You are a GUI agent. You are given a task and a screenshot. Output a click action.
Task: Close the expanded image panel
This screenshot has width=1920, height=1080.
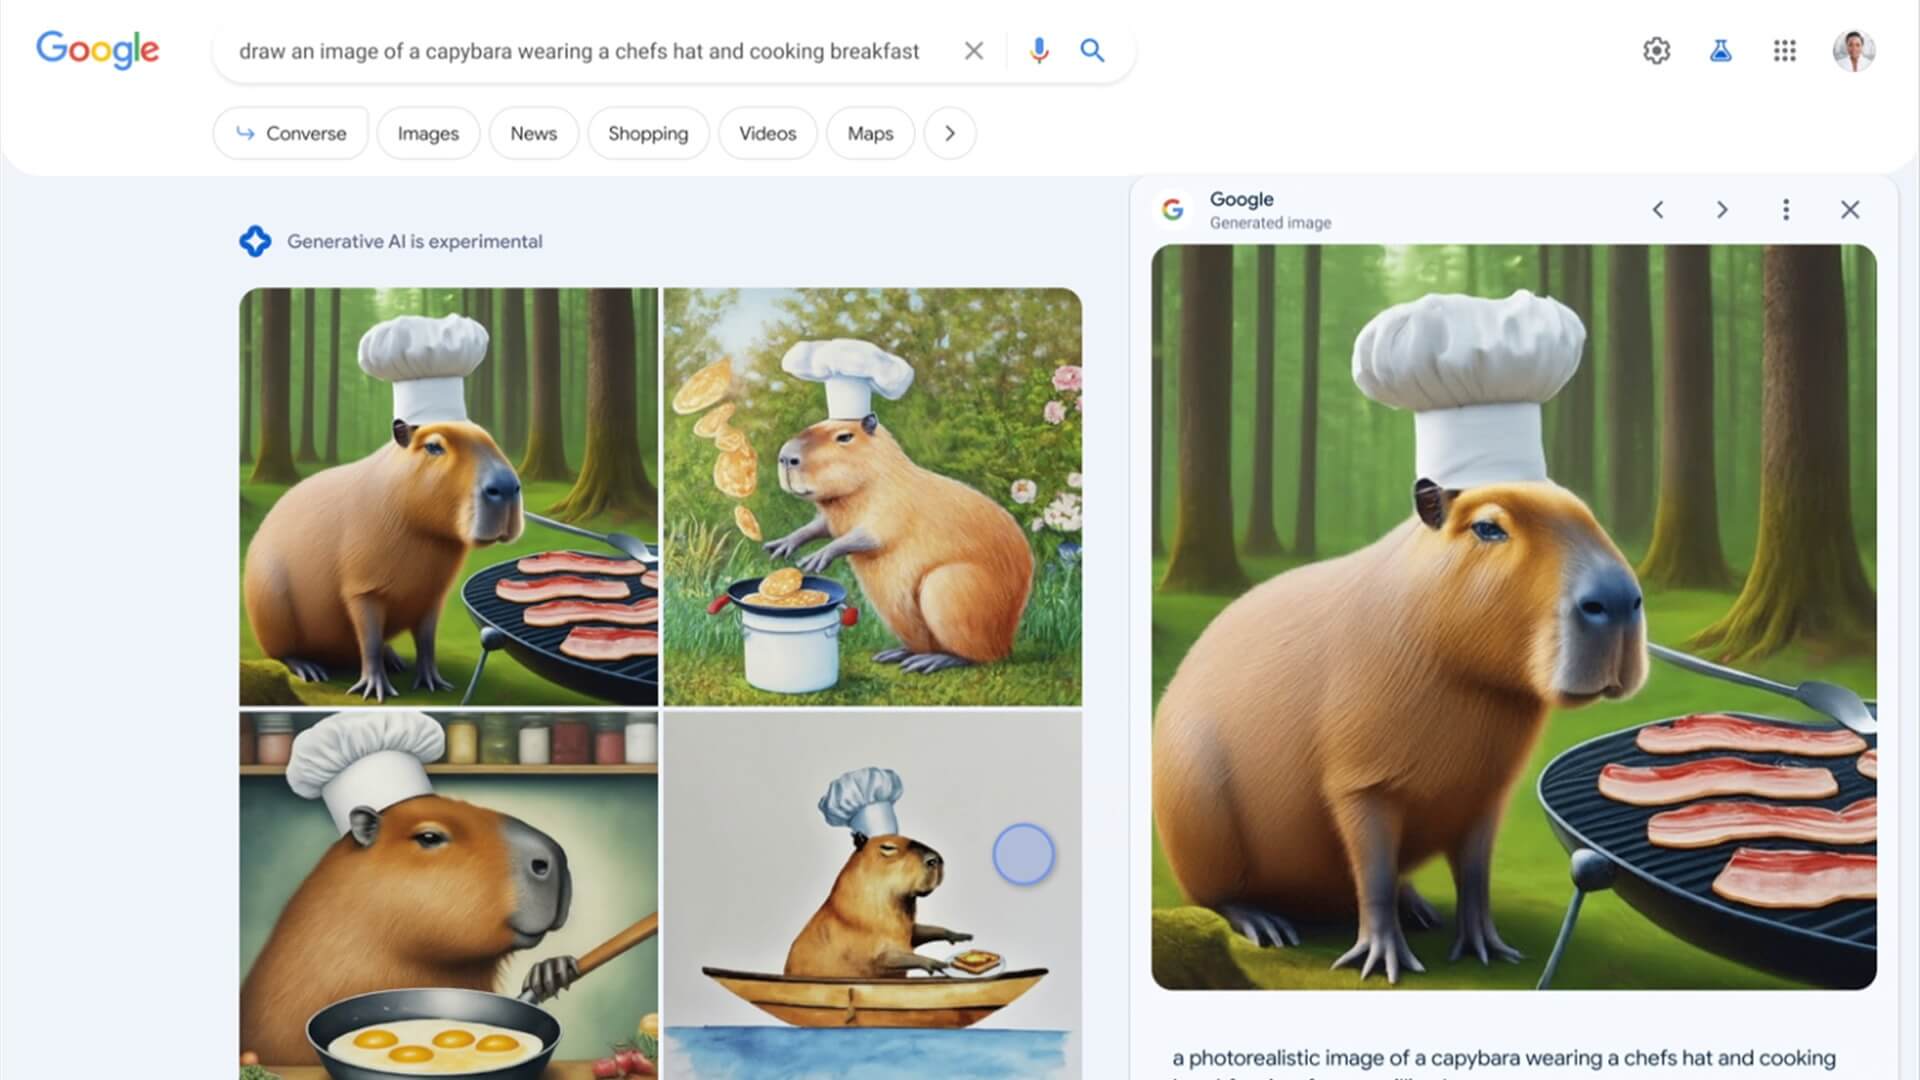pyautogui.click(x=1851, y=210)
